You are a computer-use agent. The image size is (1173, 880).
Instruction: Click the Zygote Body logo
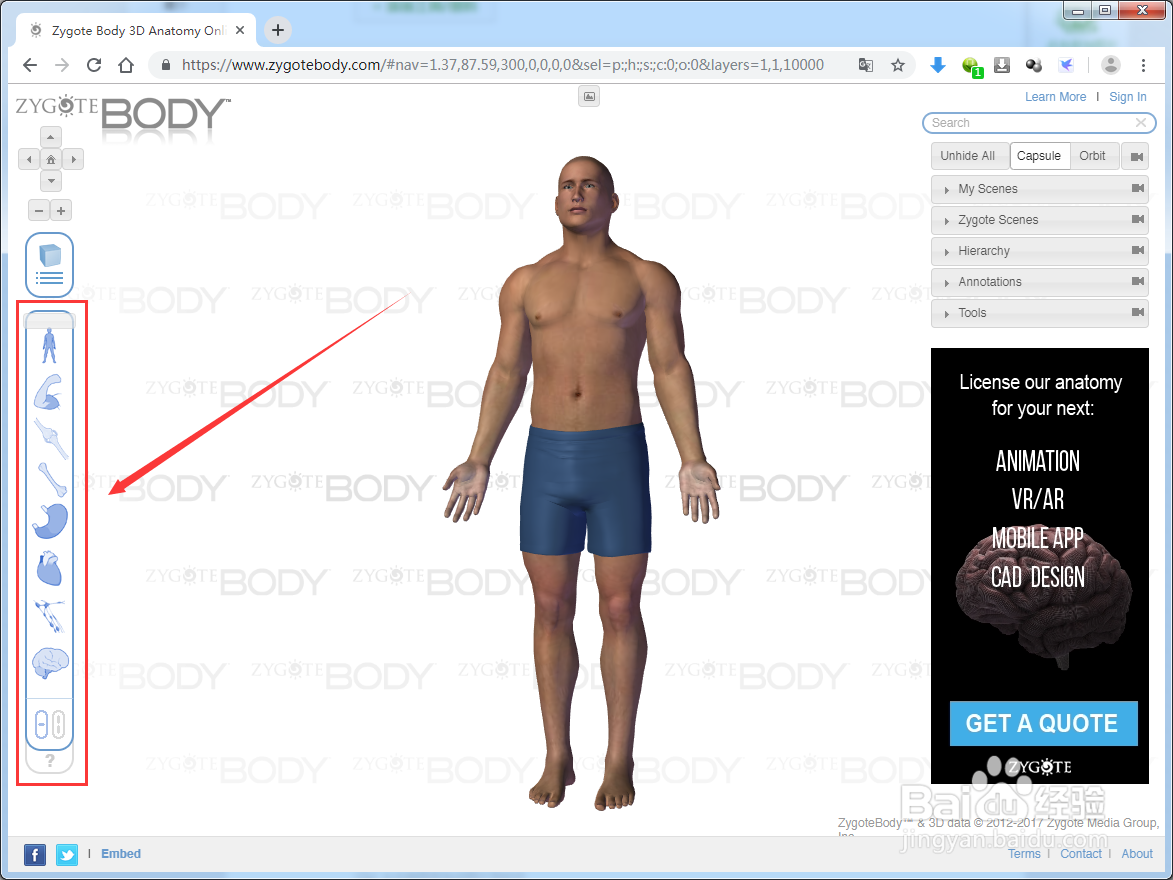coord(123,114)
